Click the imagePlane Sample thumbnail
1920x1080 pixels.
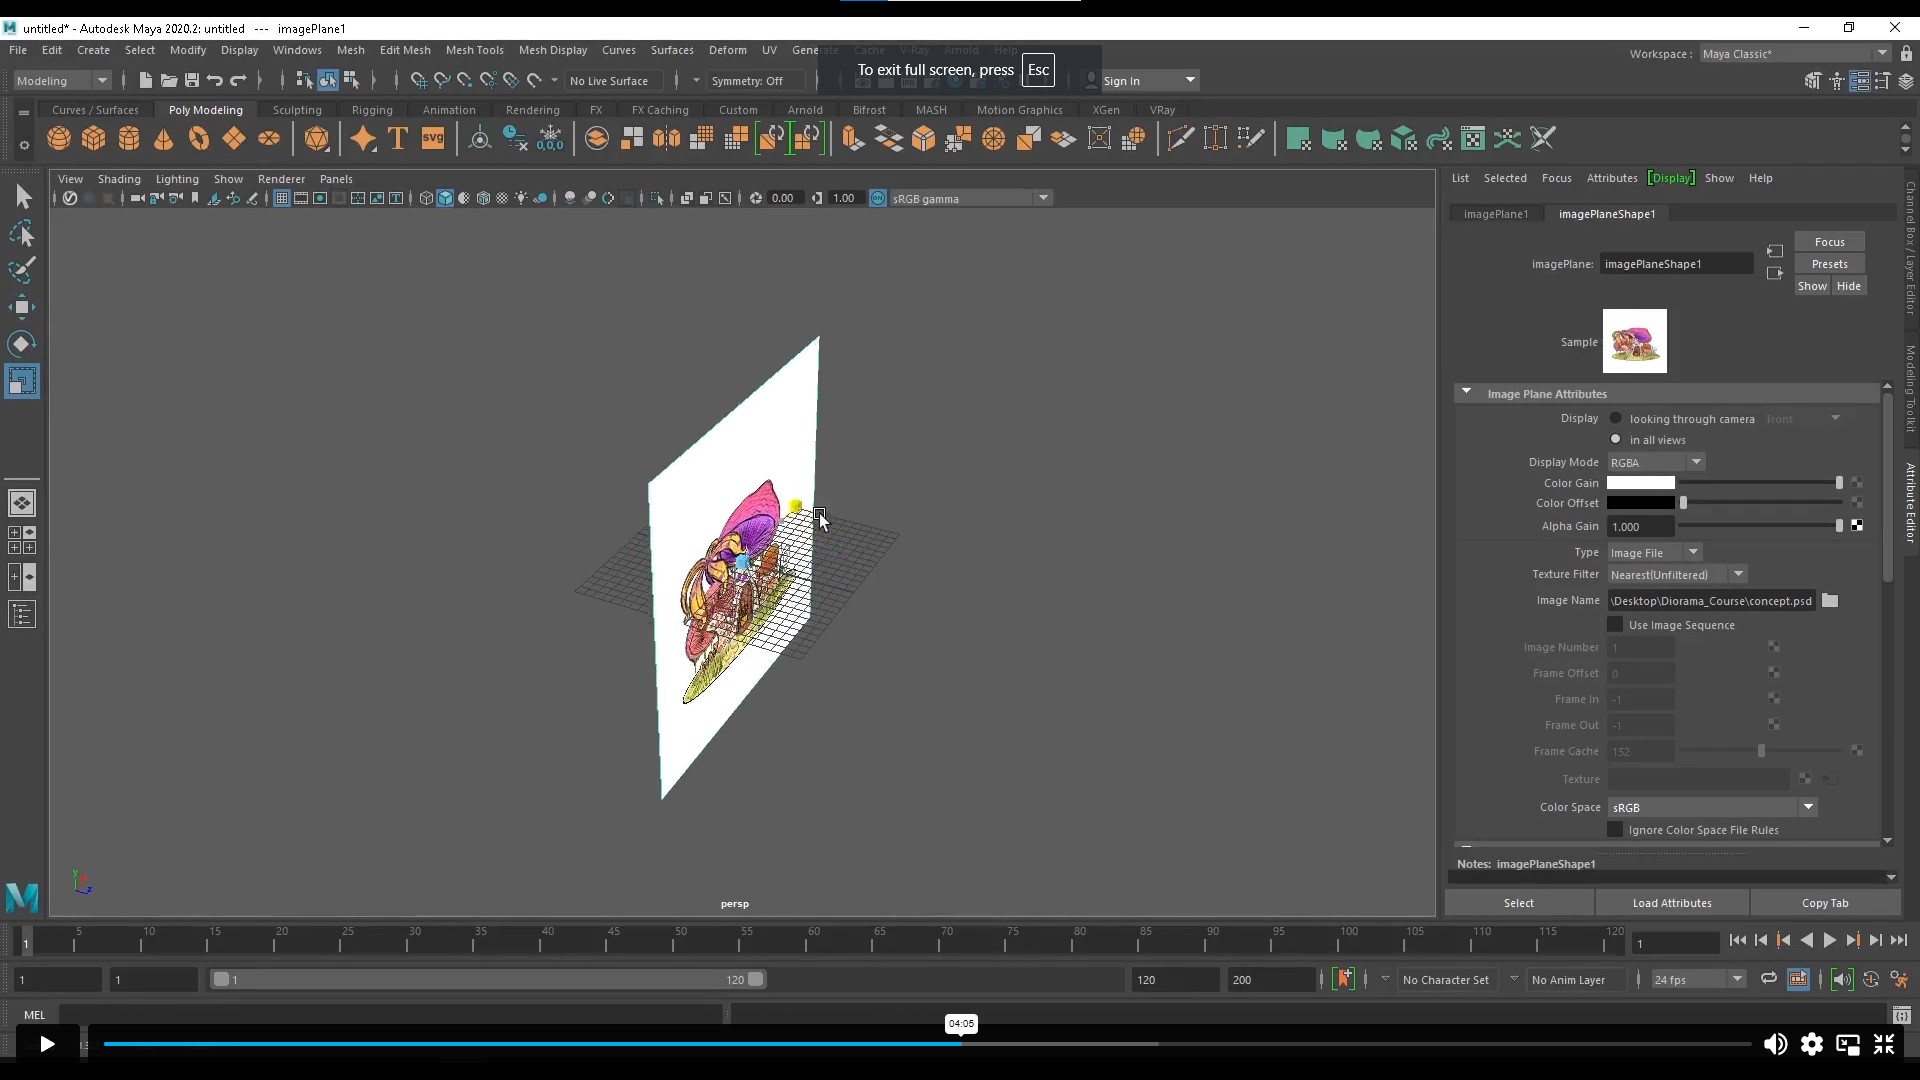[1636, 341]
